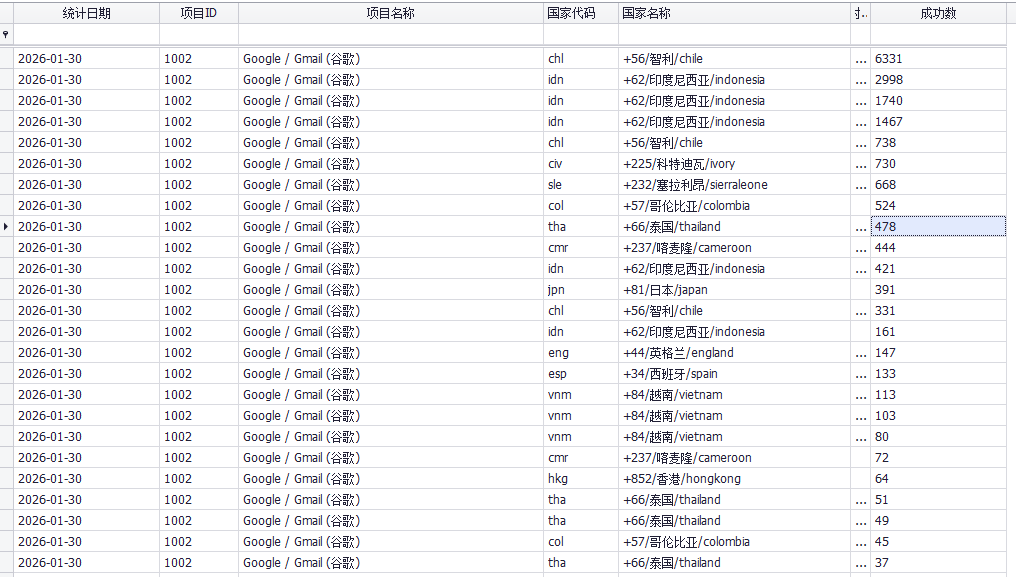
Task: Select the cell with value 524
Action: click(938, 206)
